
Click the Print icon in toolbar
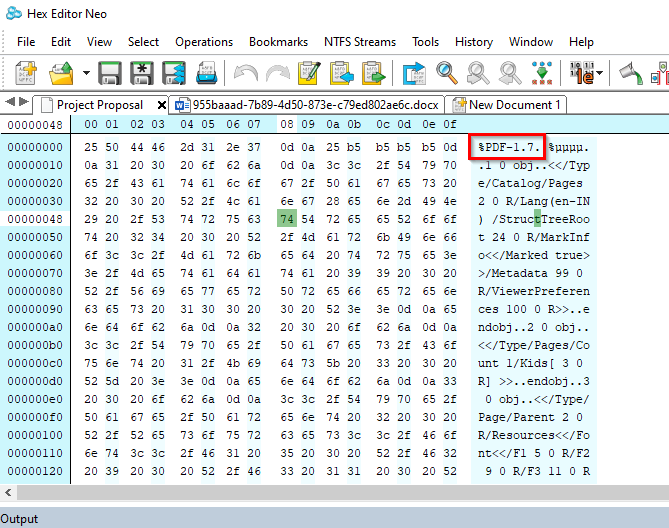207,73
